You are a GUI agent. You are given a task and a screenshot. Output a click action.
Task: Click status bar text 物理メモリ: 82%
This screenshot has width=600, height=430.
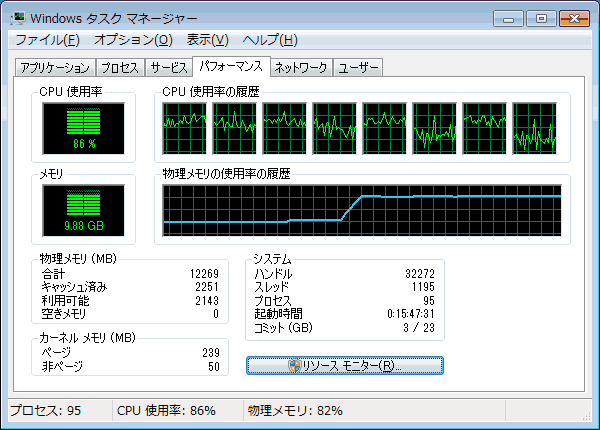(x=295, y=410)
